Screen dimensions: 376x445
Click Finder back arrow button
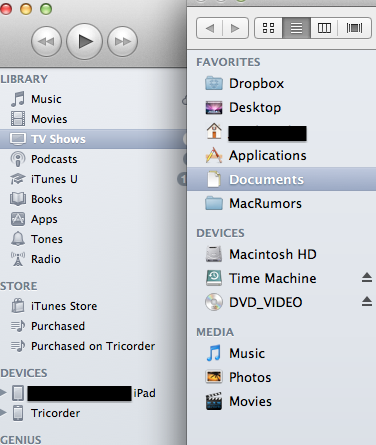[x=209, y=28]
